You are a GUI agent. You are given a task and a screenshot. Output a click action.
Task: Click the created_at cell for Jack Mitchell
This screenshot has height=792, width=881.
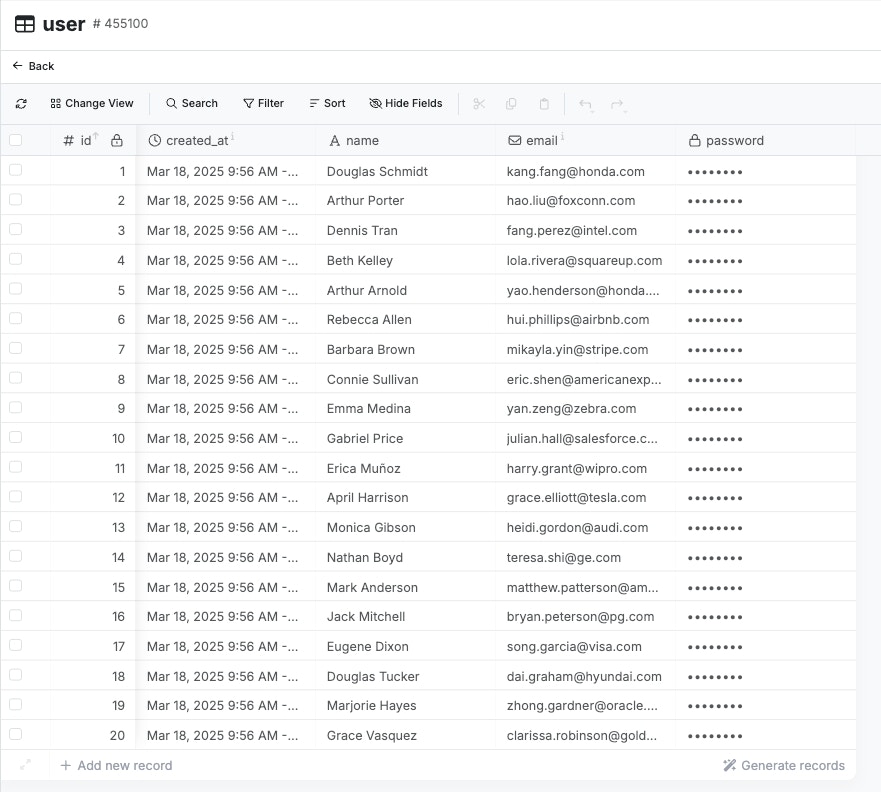tap(226, 617)
